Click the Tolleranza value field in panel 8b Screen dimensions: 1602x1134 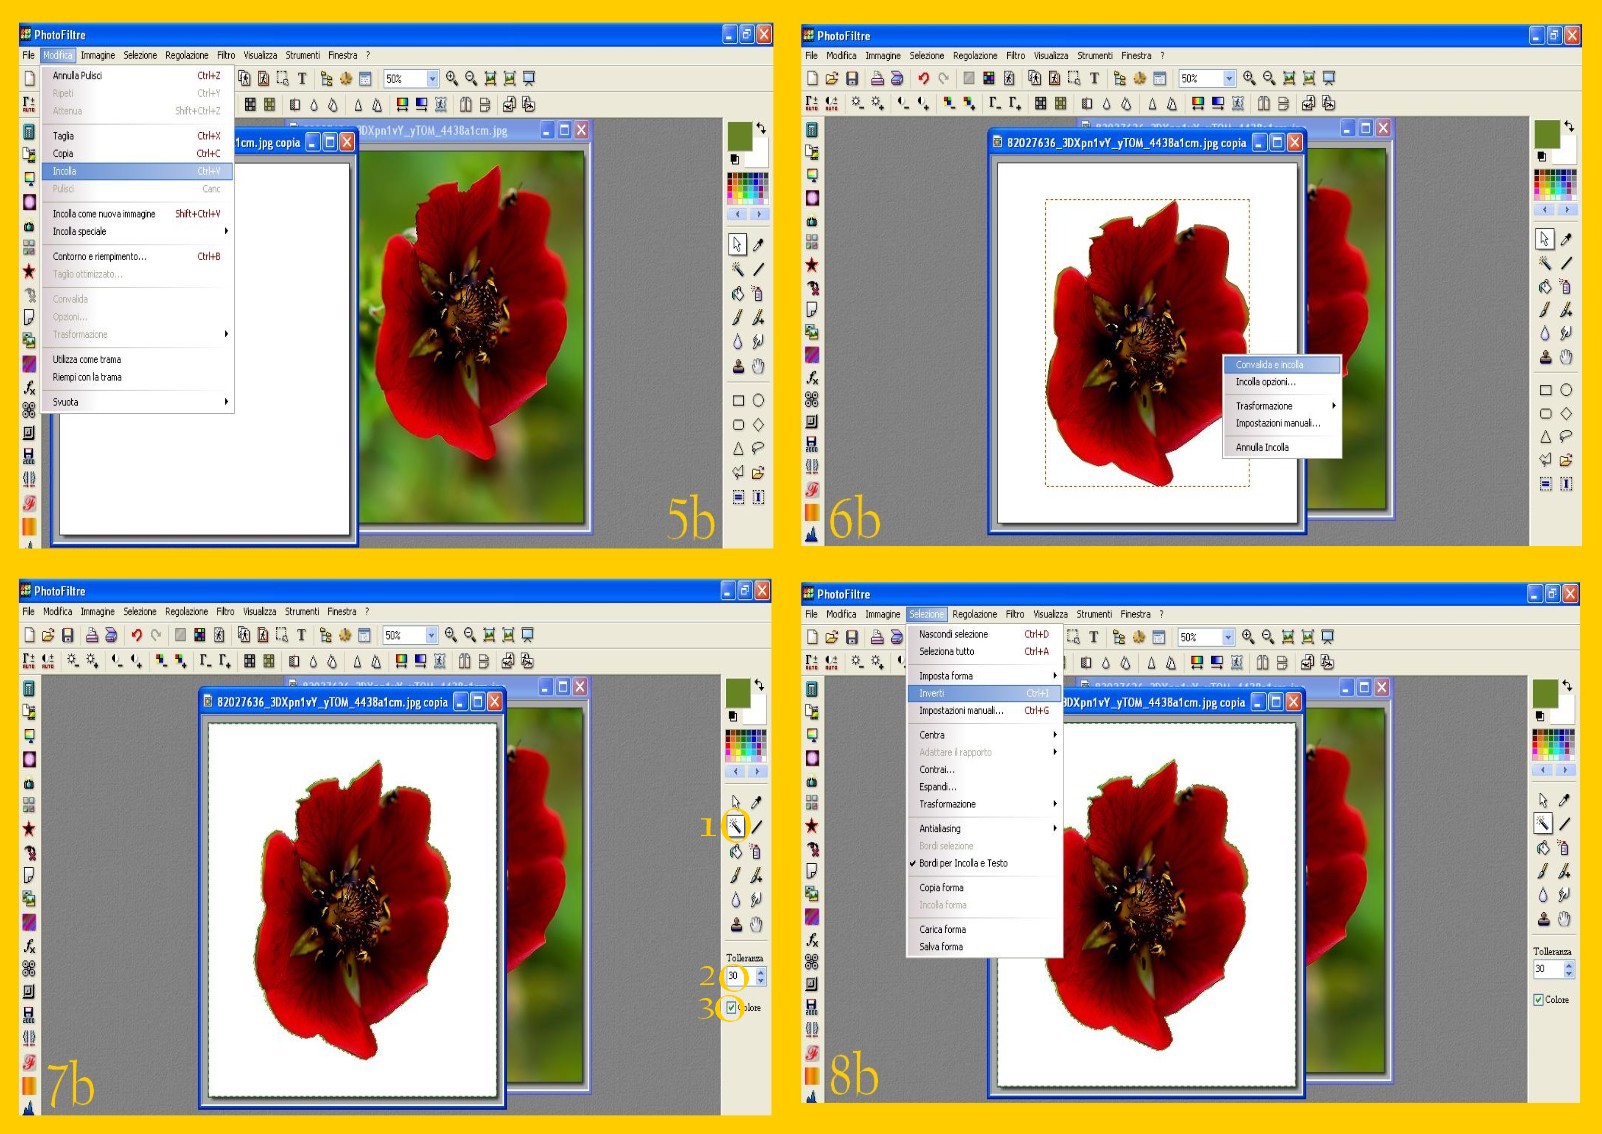[x=1546, y=969]
